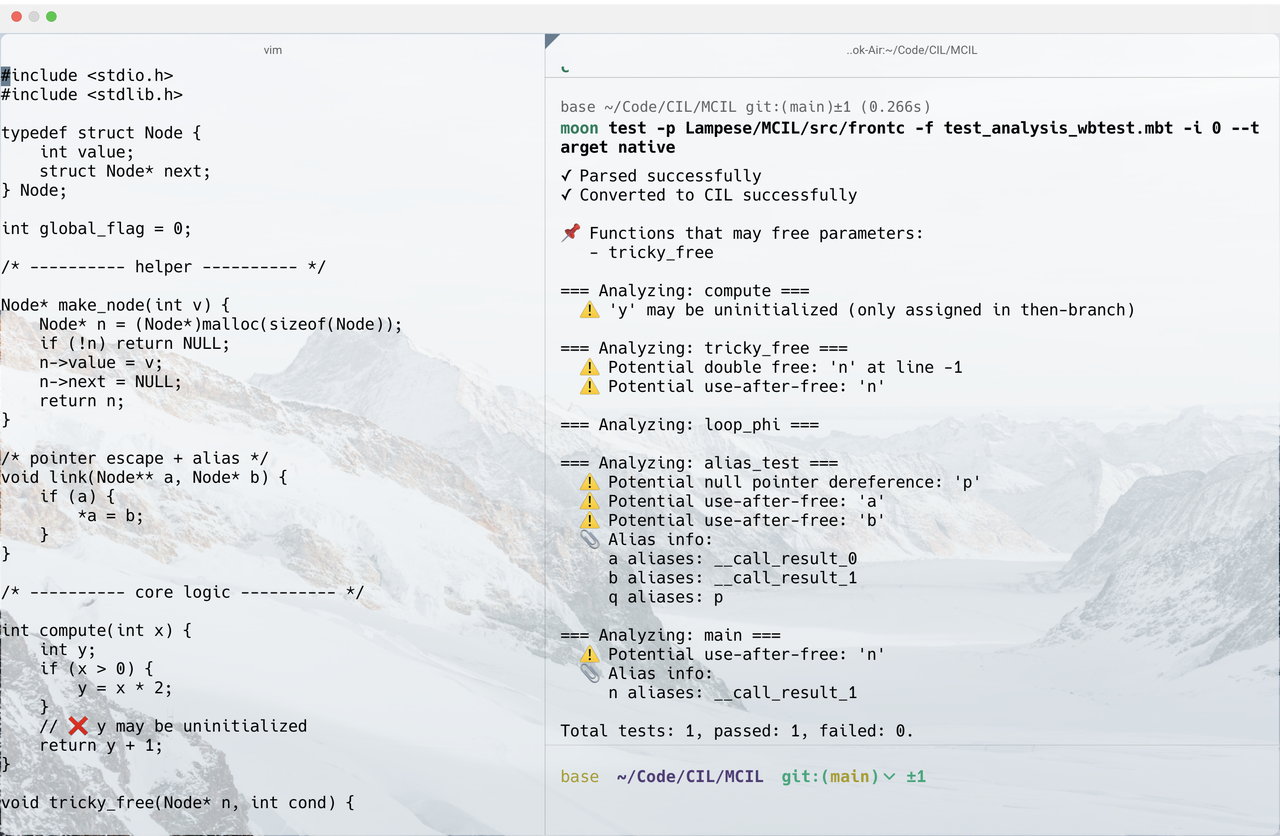Screen dimensions: 1280x836
Task: Click the warning icon beside "Potential null pointer dereference"
Action: pos(590,482)
